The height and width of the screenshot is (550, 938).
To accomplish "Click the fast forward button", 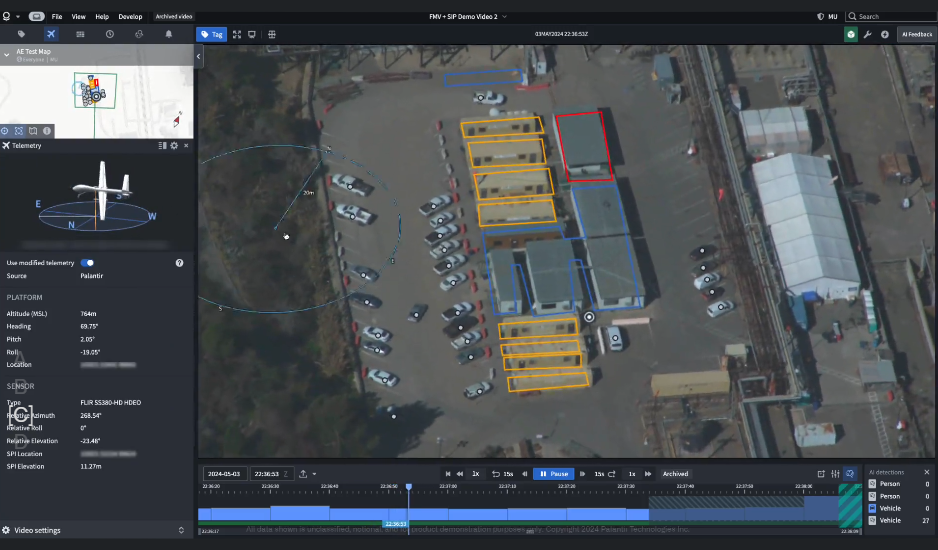I will 648,474.
